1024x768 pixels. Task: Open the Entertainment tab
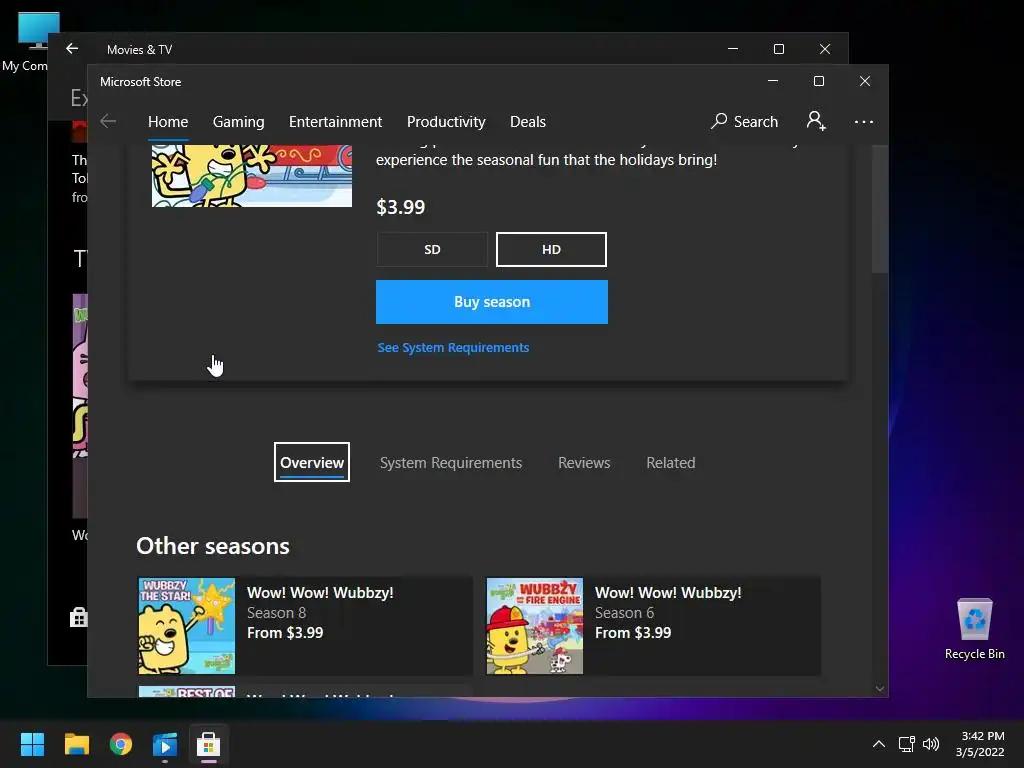coord(335,122)
